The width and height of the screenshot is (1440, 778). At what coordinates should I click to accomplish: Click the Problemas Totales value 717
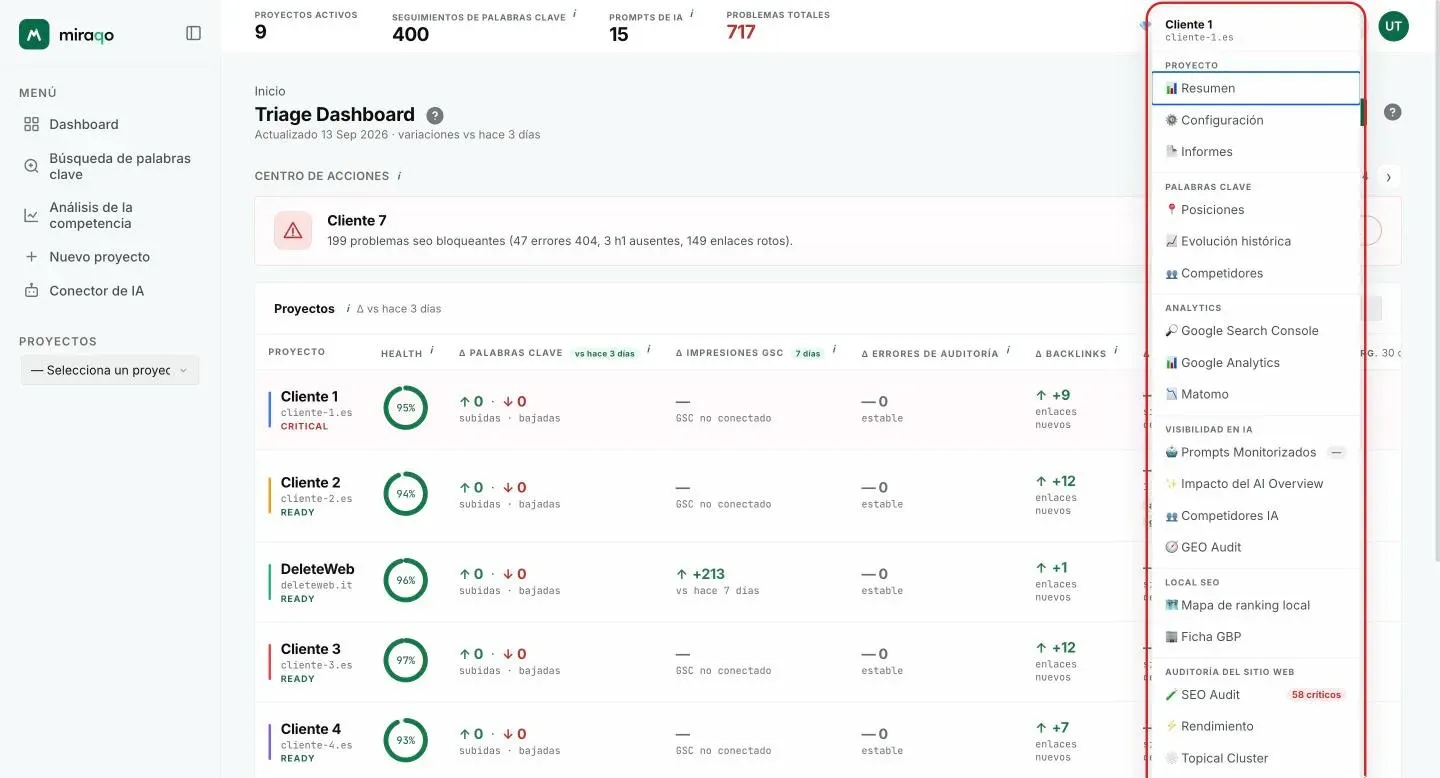tap(741, 32)
